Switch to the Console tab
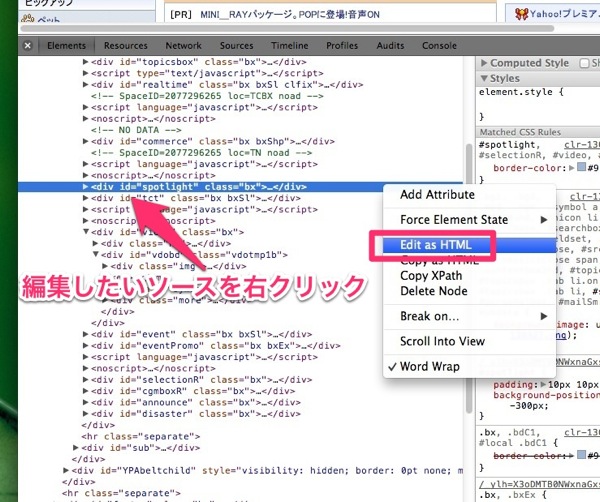 [439, 46]
